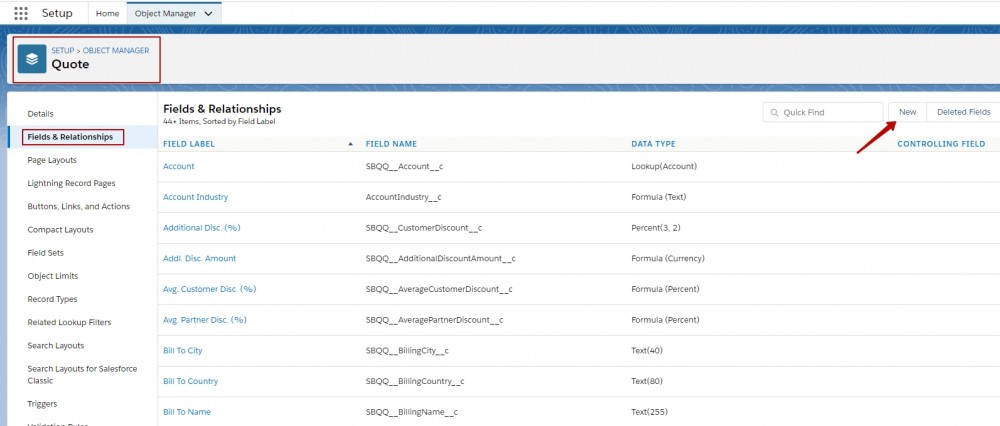Open Buttons, Links, and Actions
The width and height of the screenshot is (1000, 426).
click(x=78, y=207)
